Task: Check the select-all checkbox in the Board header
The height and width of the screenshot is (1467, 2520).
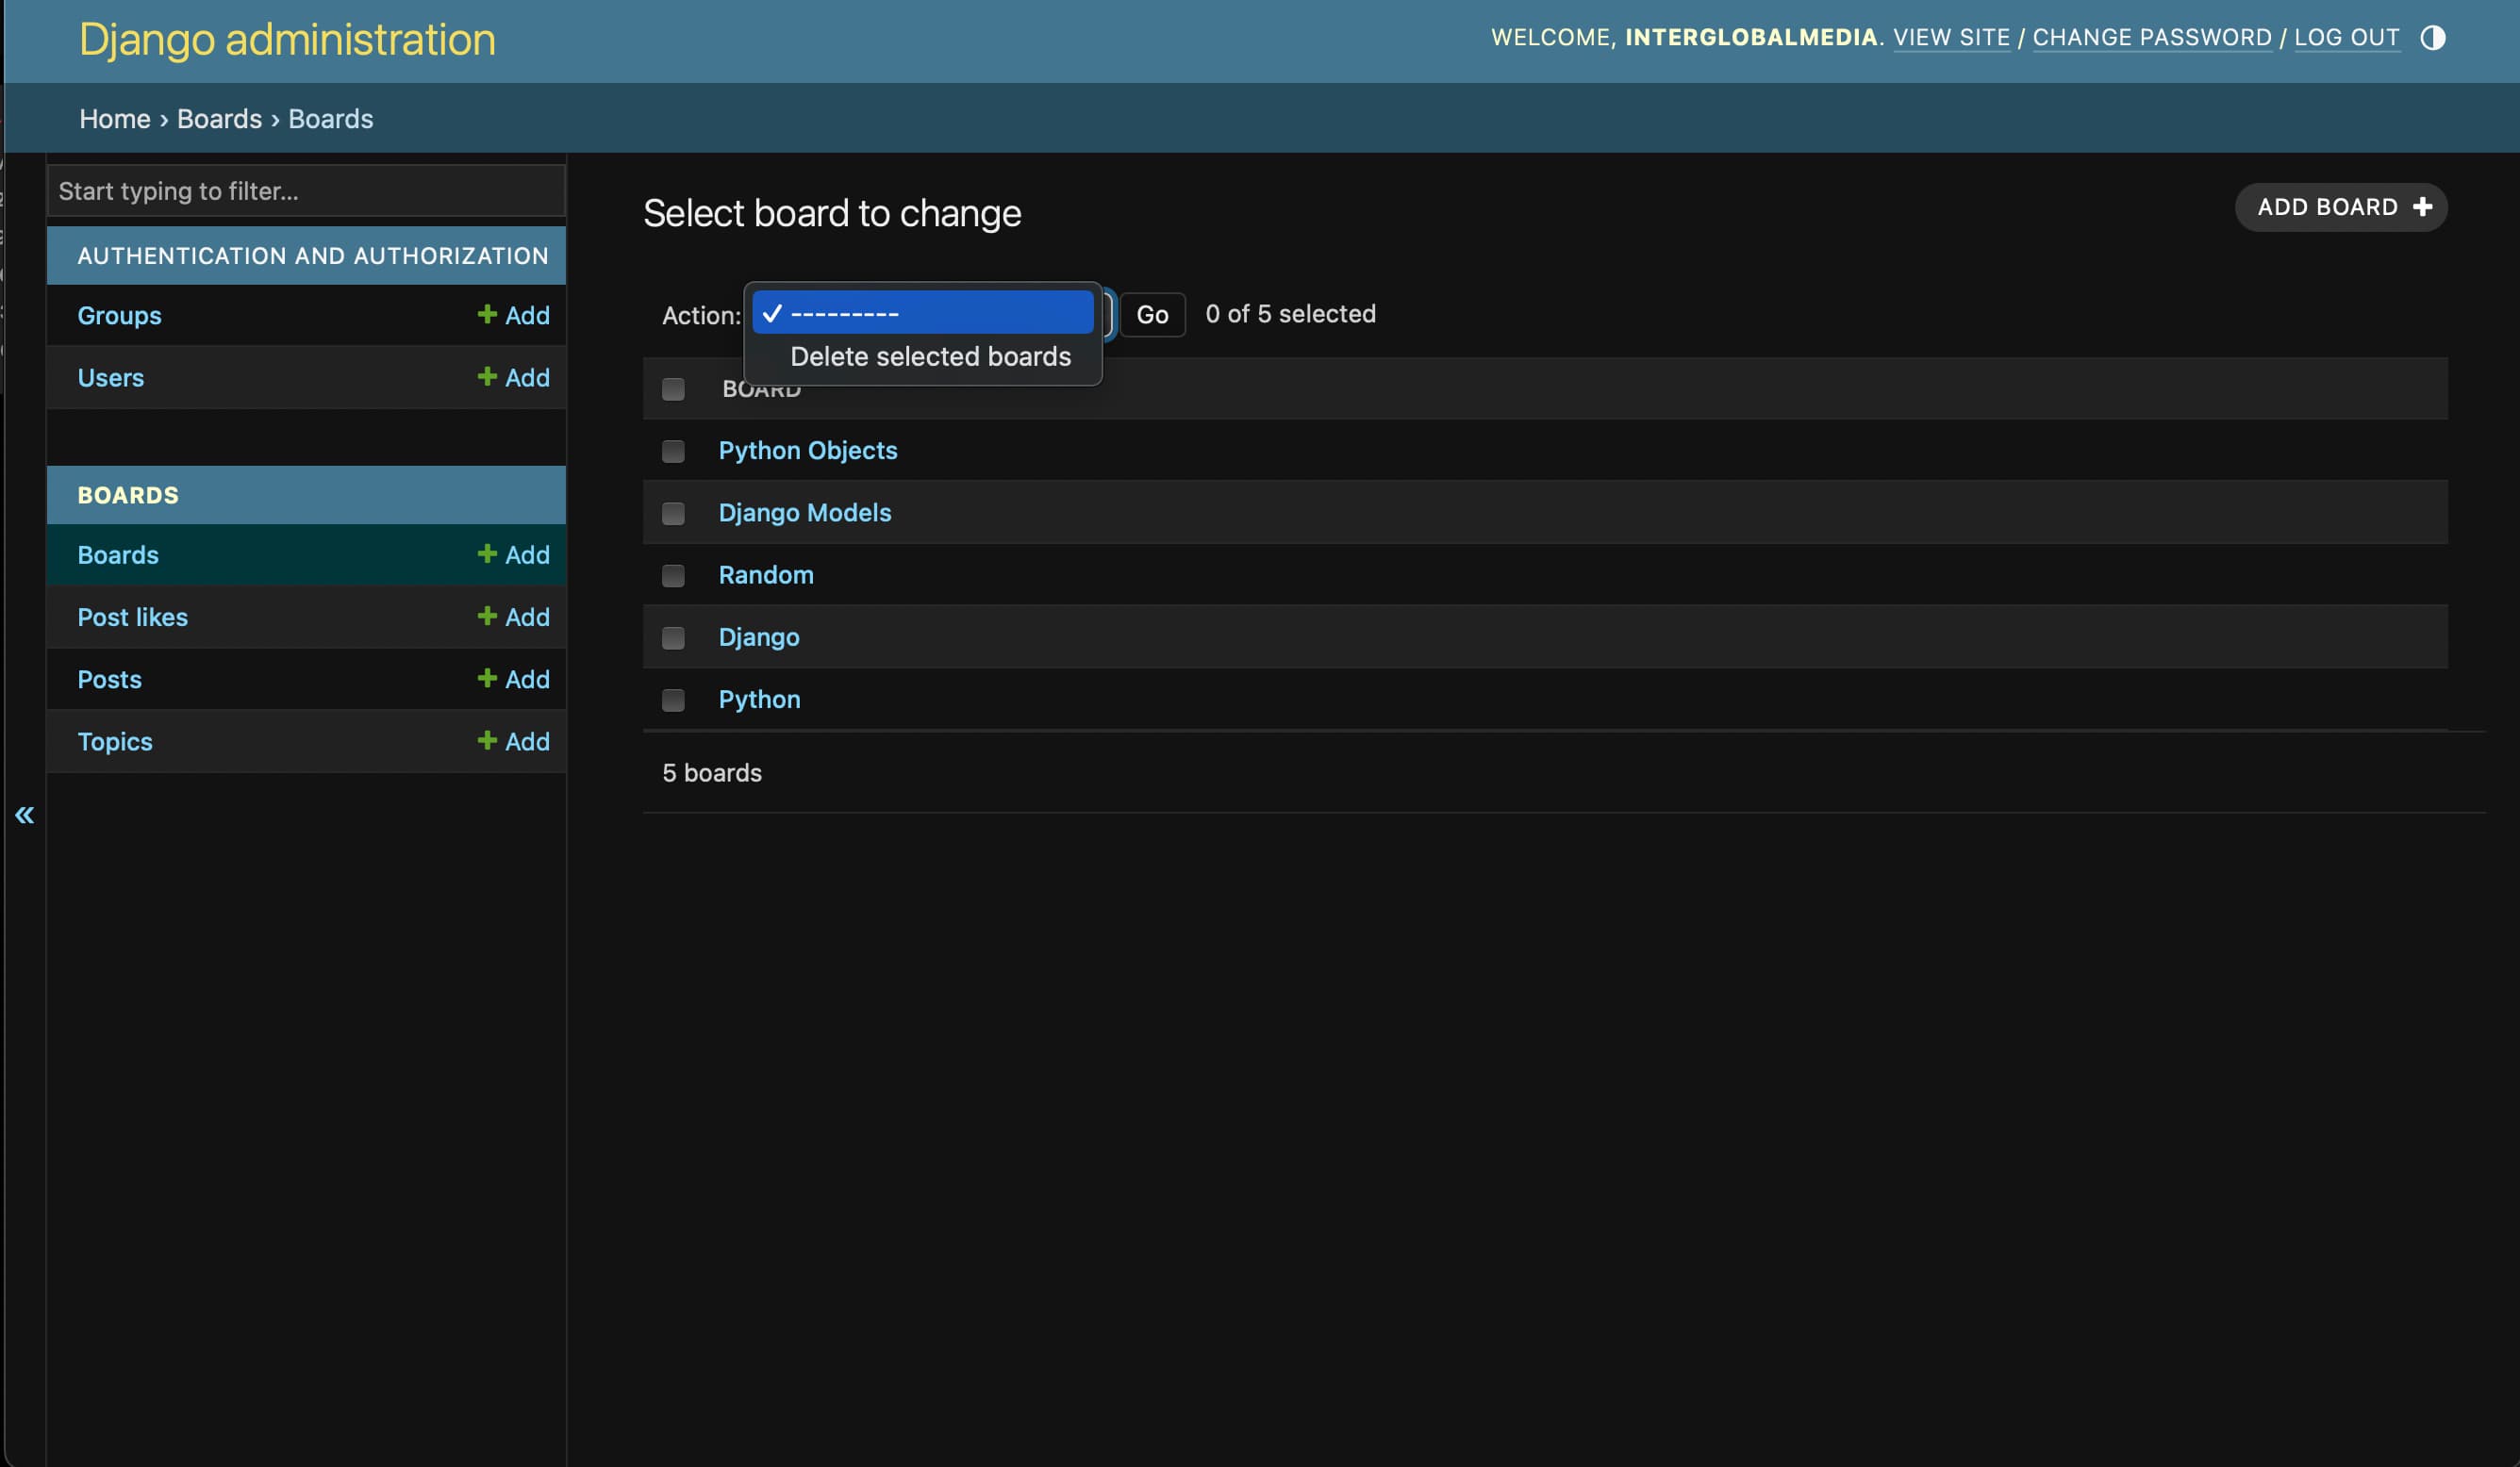Action: [x=673, y=389]
